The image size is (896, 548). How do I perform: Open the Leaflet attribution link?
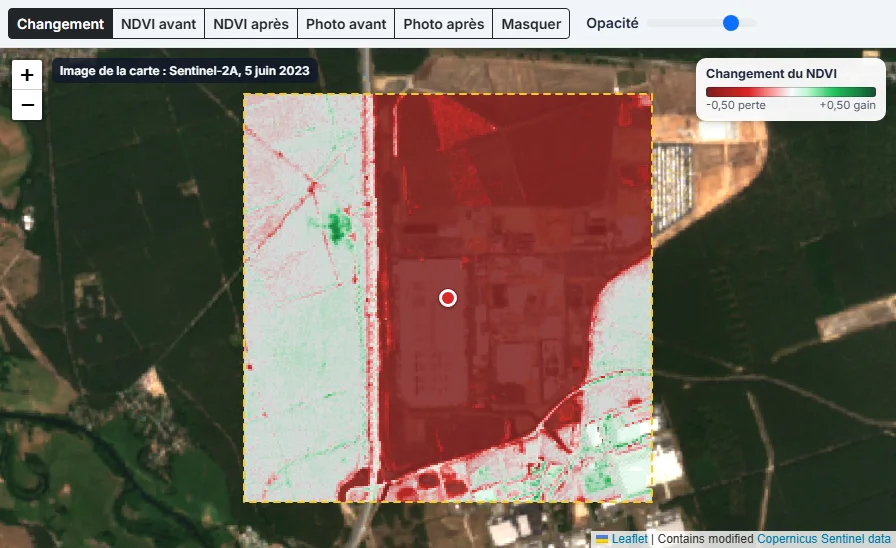(x=630, y=539)
